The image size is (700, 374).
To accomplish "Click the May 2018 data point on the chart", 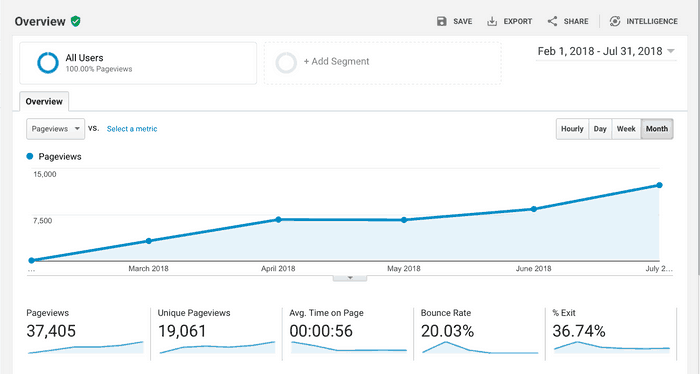I will click(404, 220).
